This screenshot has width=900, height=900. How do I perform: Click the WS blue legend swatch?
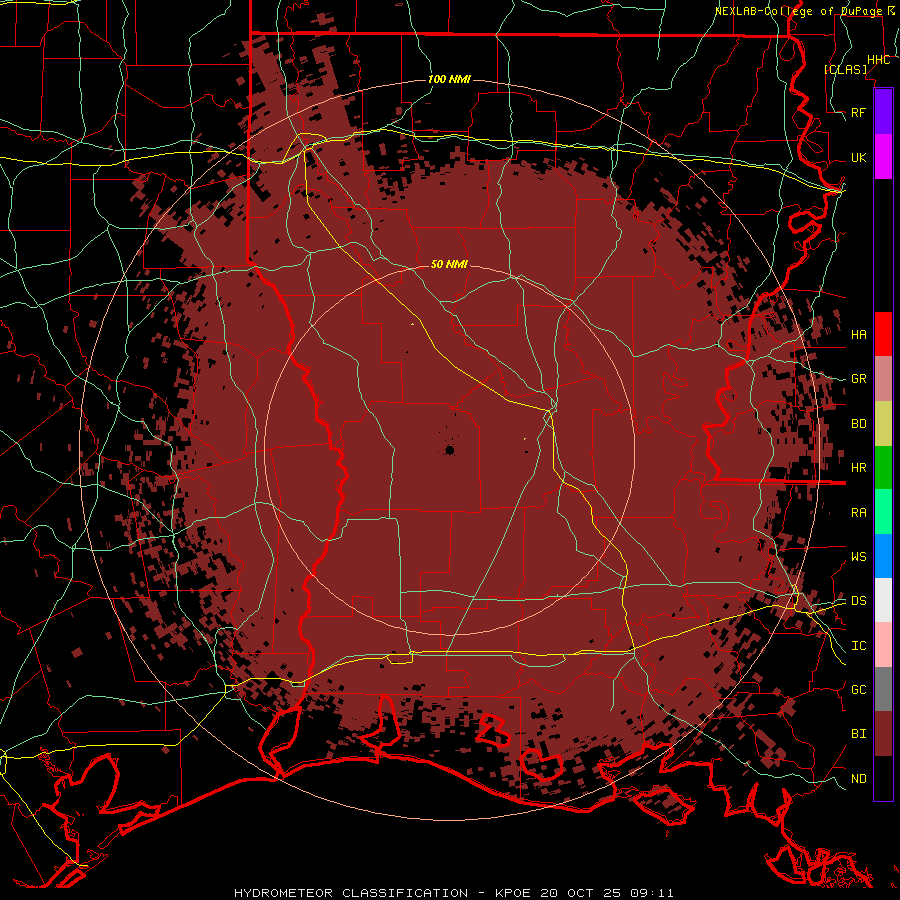883,556
